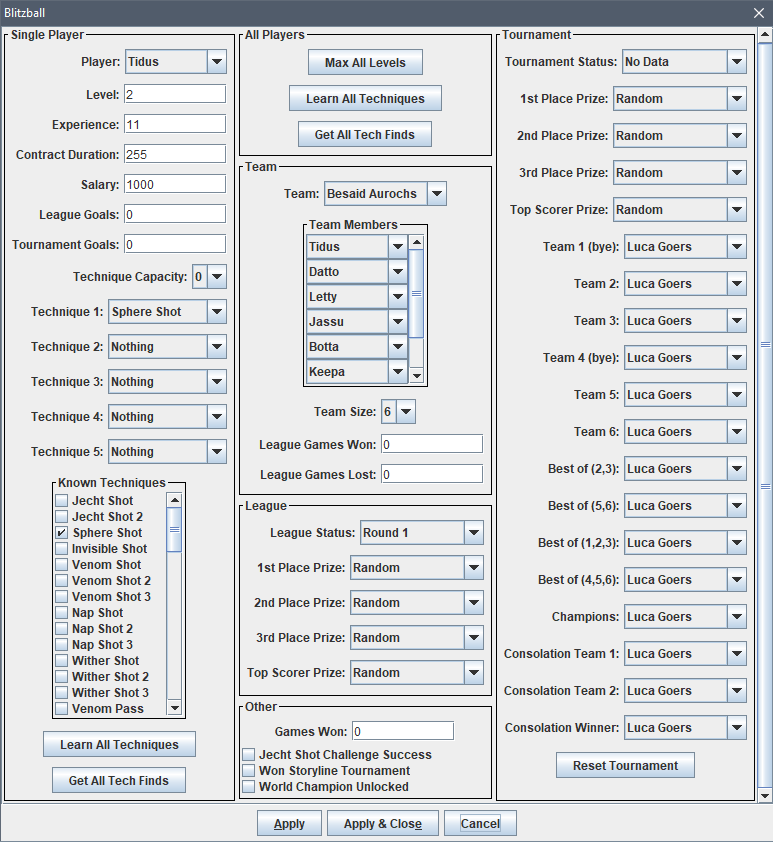The image size is (773, 842).
Task: Click into the Salary input field
Action: 174,184
